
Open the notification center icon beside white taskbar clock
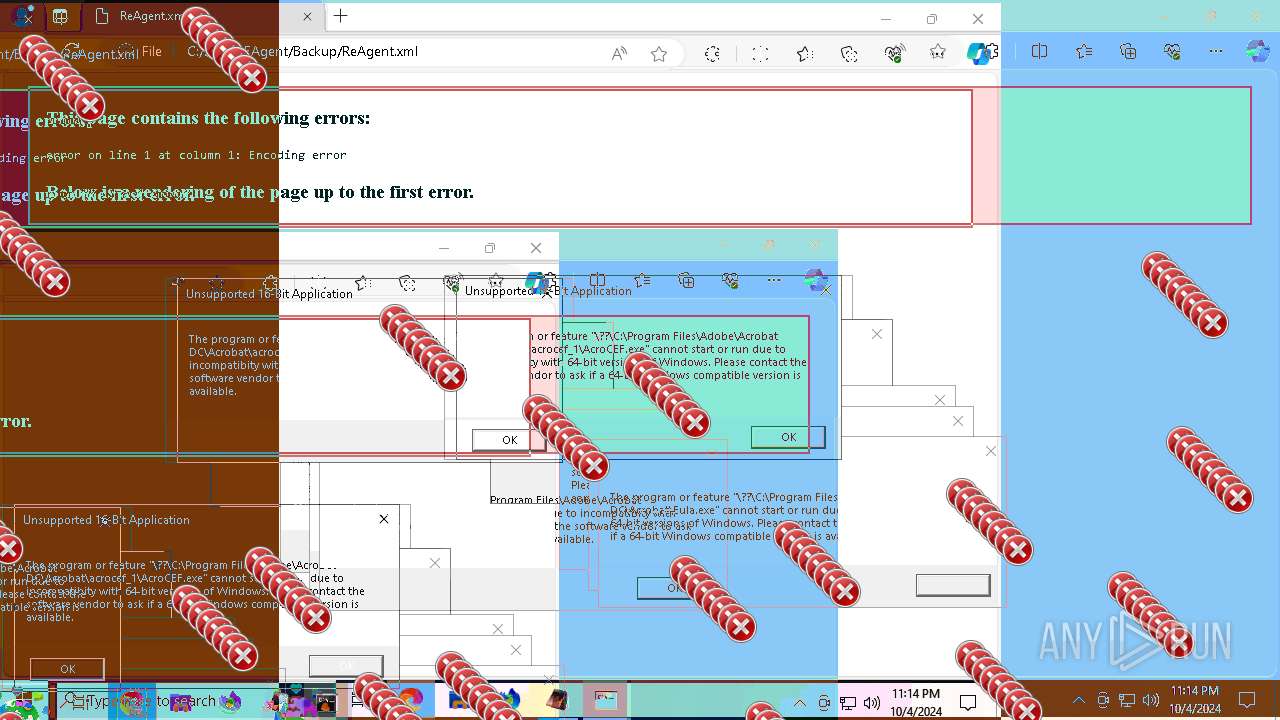[968, 702]
